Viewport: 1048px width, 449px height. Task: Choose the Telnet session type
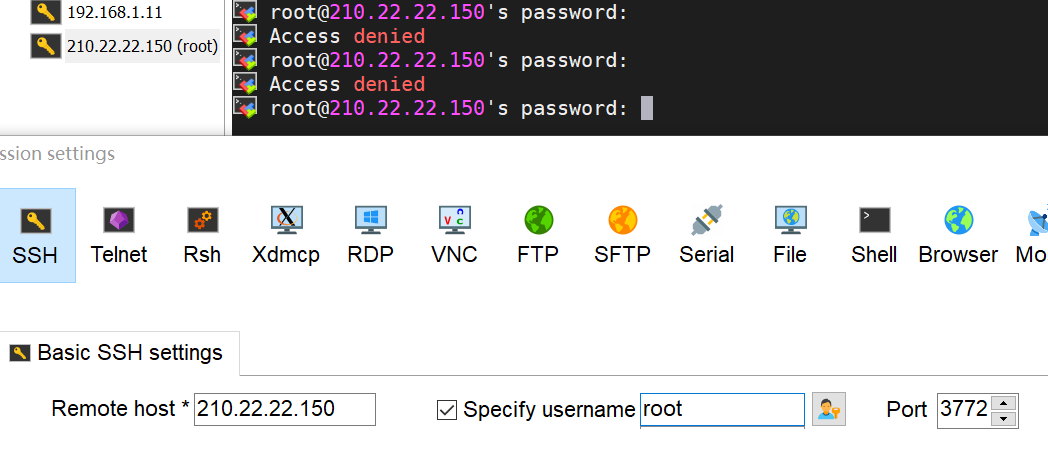point(119,235)
